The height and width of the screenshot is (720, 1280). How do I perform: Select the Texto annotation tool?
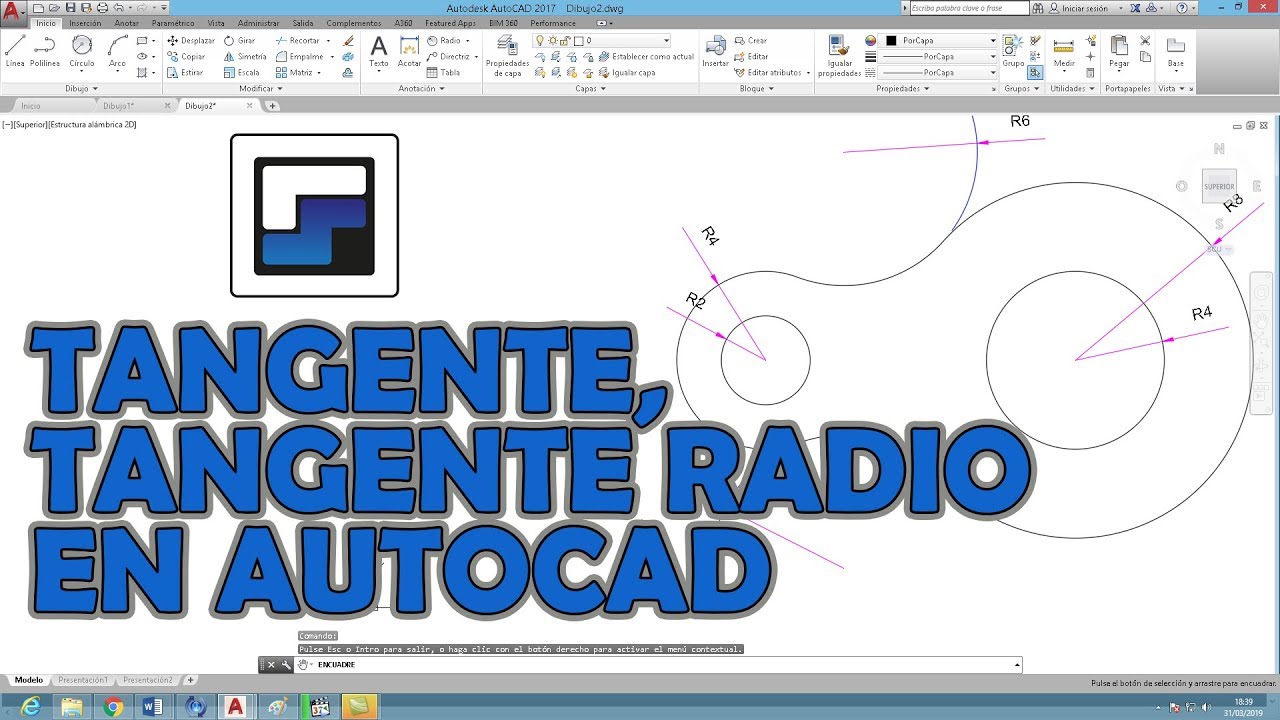(x=379, y=52)
